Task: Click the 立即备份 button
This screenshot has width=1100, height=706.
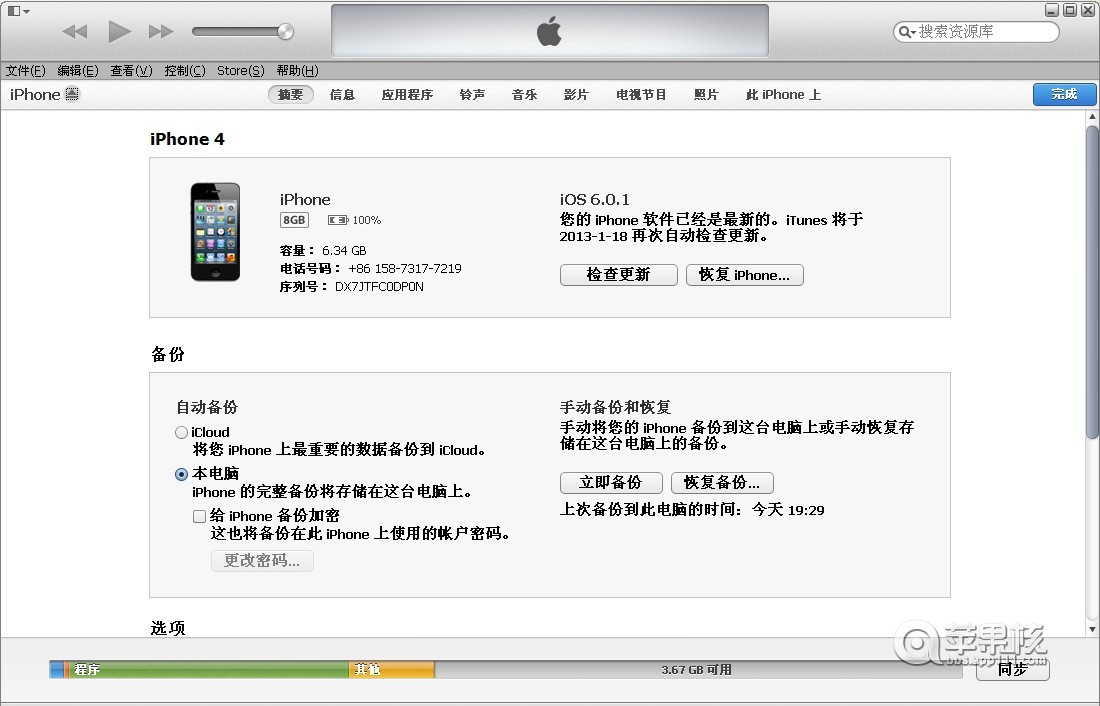Action: [x=611, y=483]
